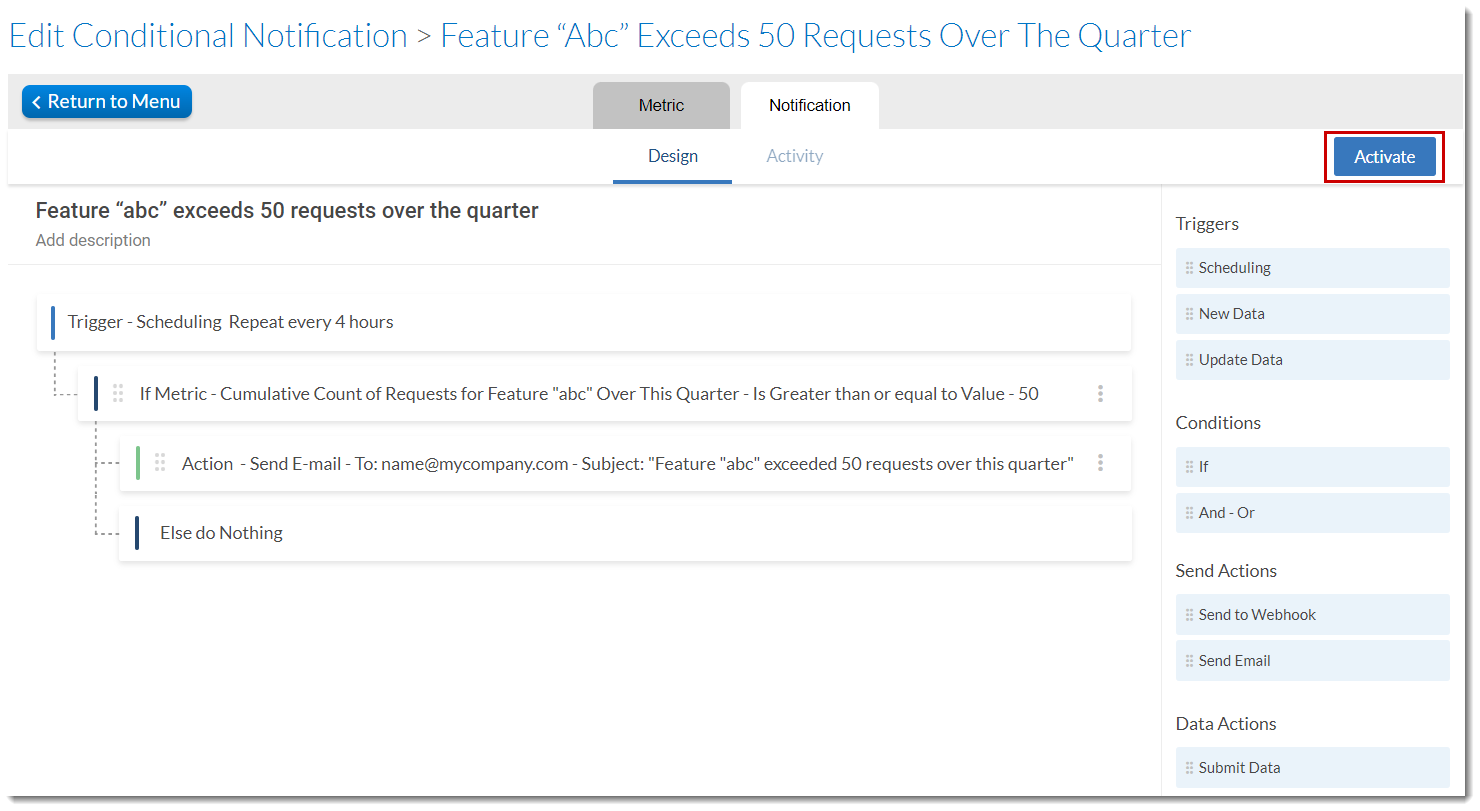
Task: Pick the If condition block
Action: point(1313,467)
